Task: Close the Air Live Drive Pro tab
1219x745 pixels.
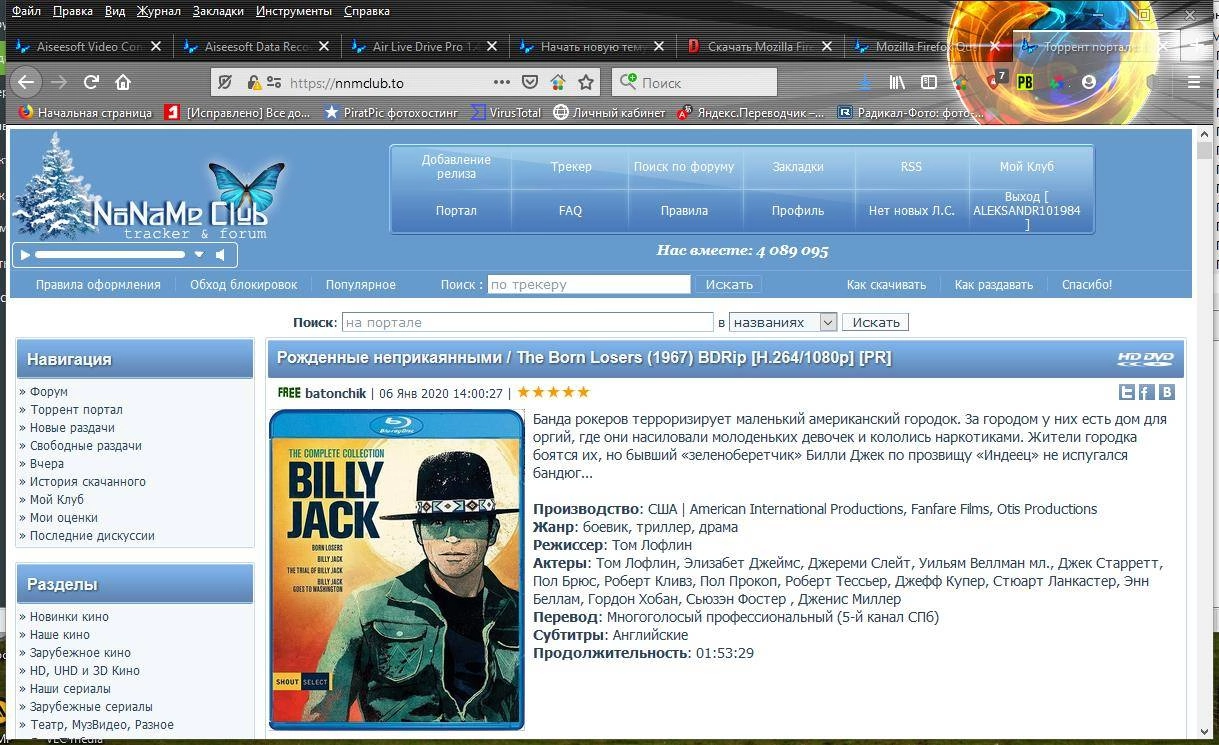Action: tap(491, 46)
